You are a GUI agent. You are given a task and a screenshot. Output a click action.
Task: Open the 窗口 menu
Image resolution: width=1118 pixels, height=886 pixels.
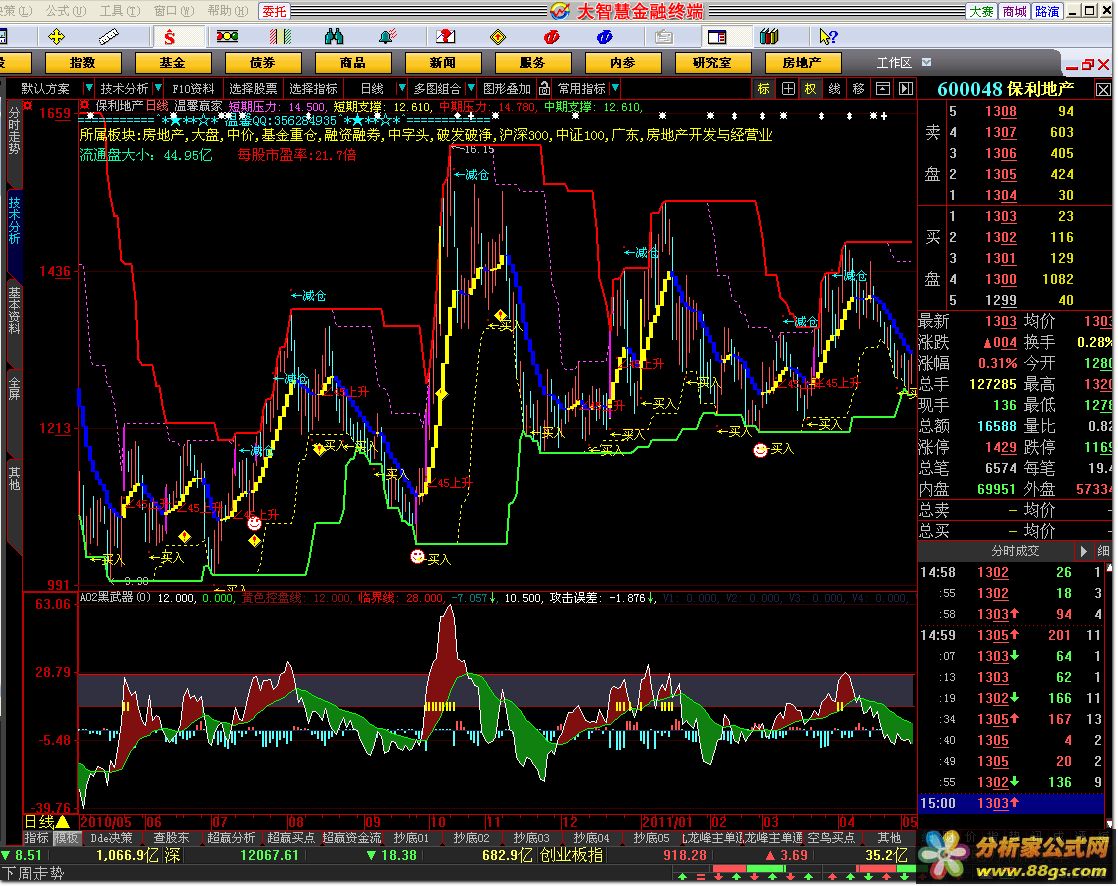click(173, 11)
